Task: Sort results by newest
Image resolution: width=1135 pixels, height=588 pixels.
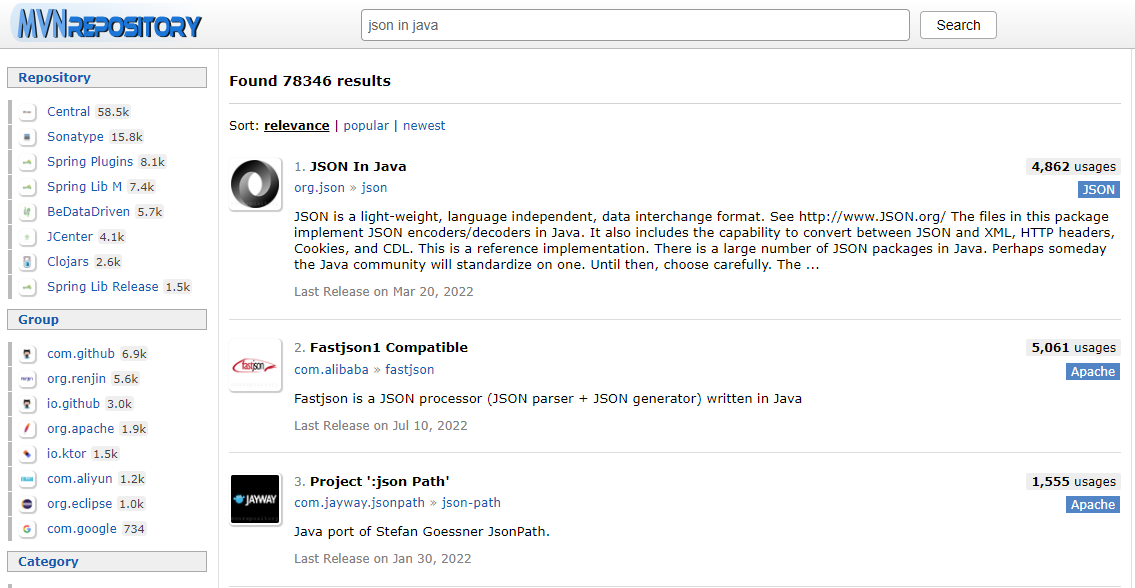Action: [x=424, y=126]
